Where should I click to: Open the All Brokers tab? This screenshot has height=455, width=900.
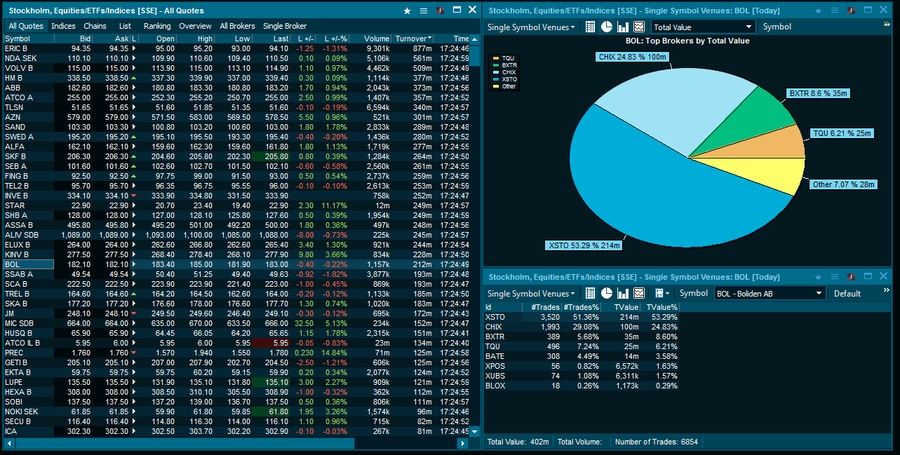click(237, 25)
